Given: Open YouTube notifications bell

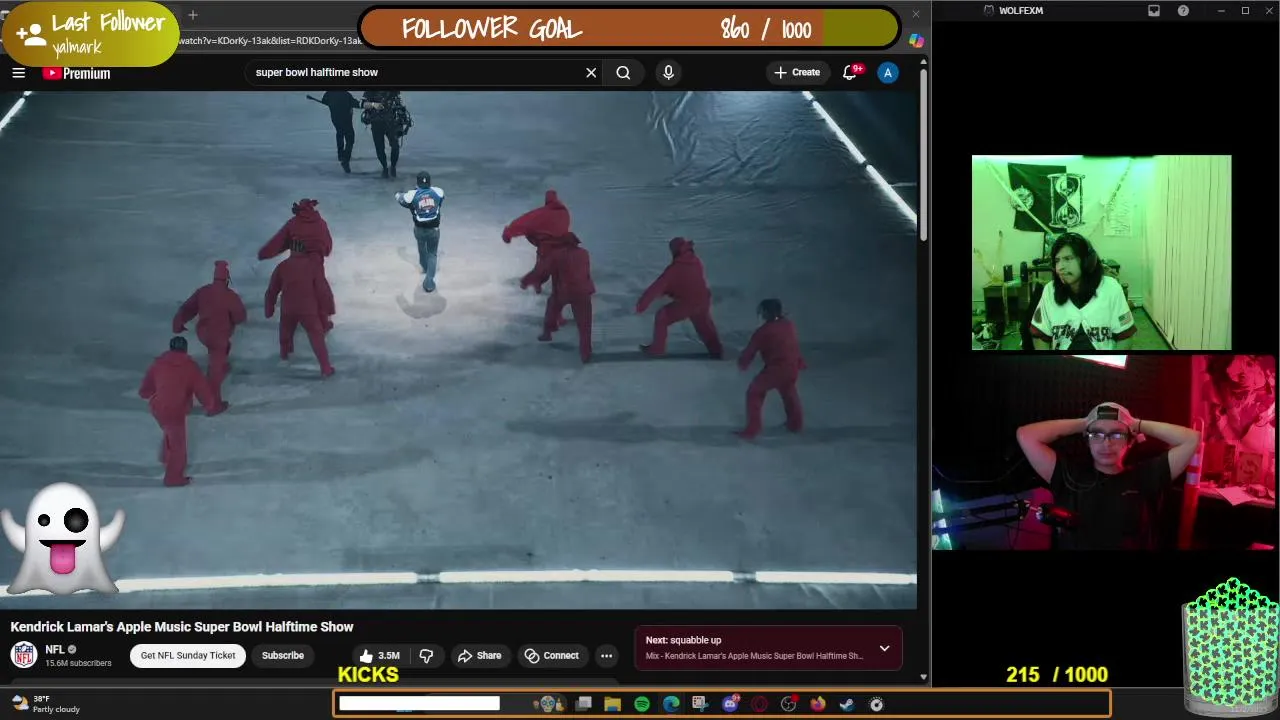Looking at the screenshot, I should click(850, 72).
